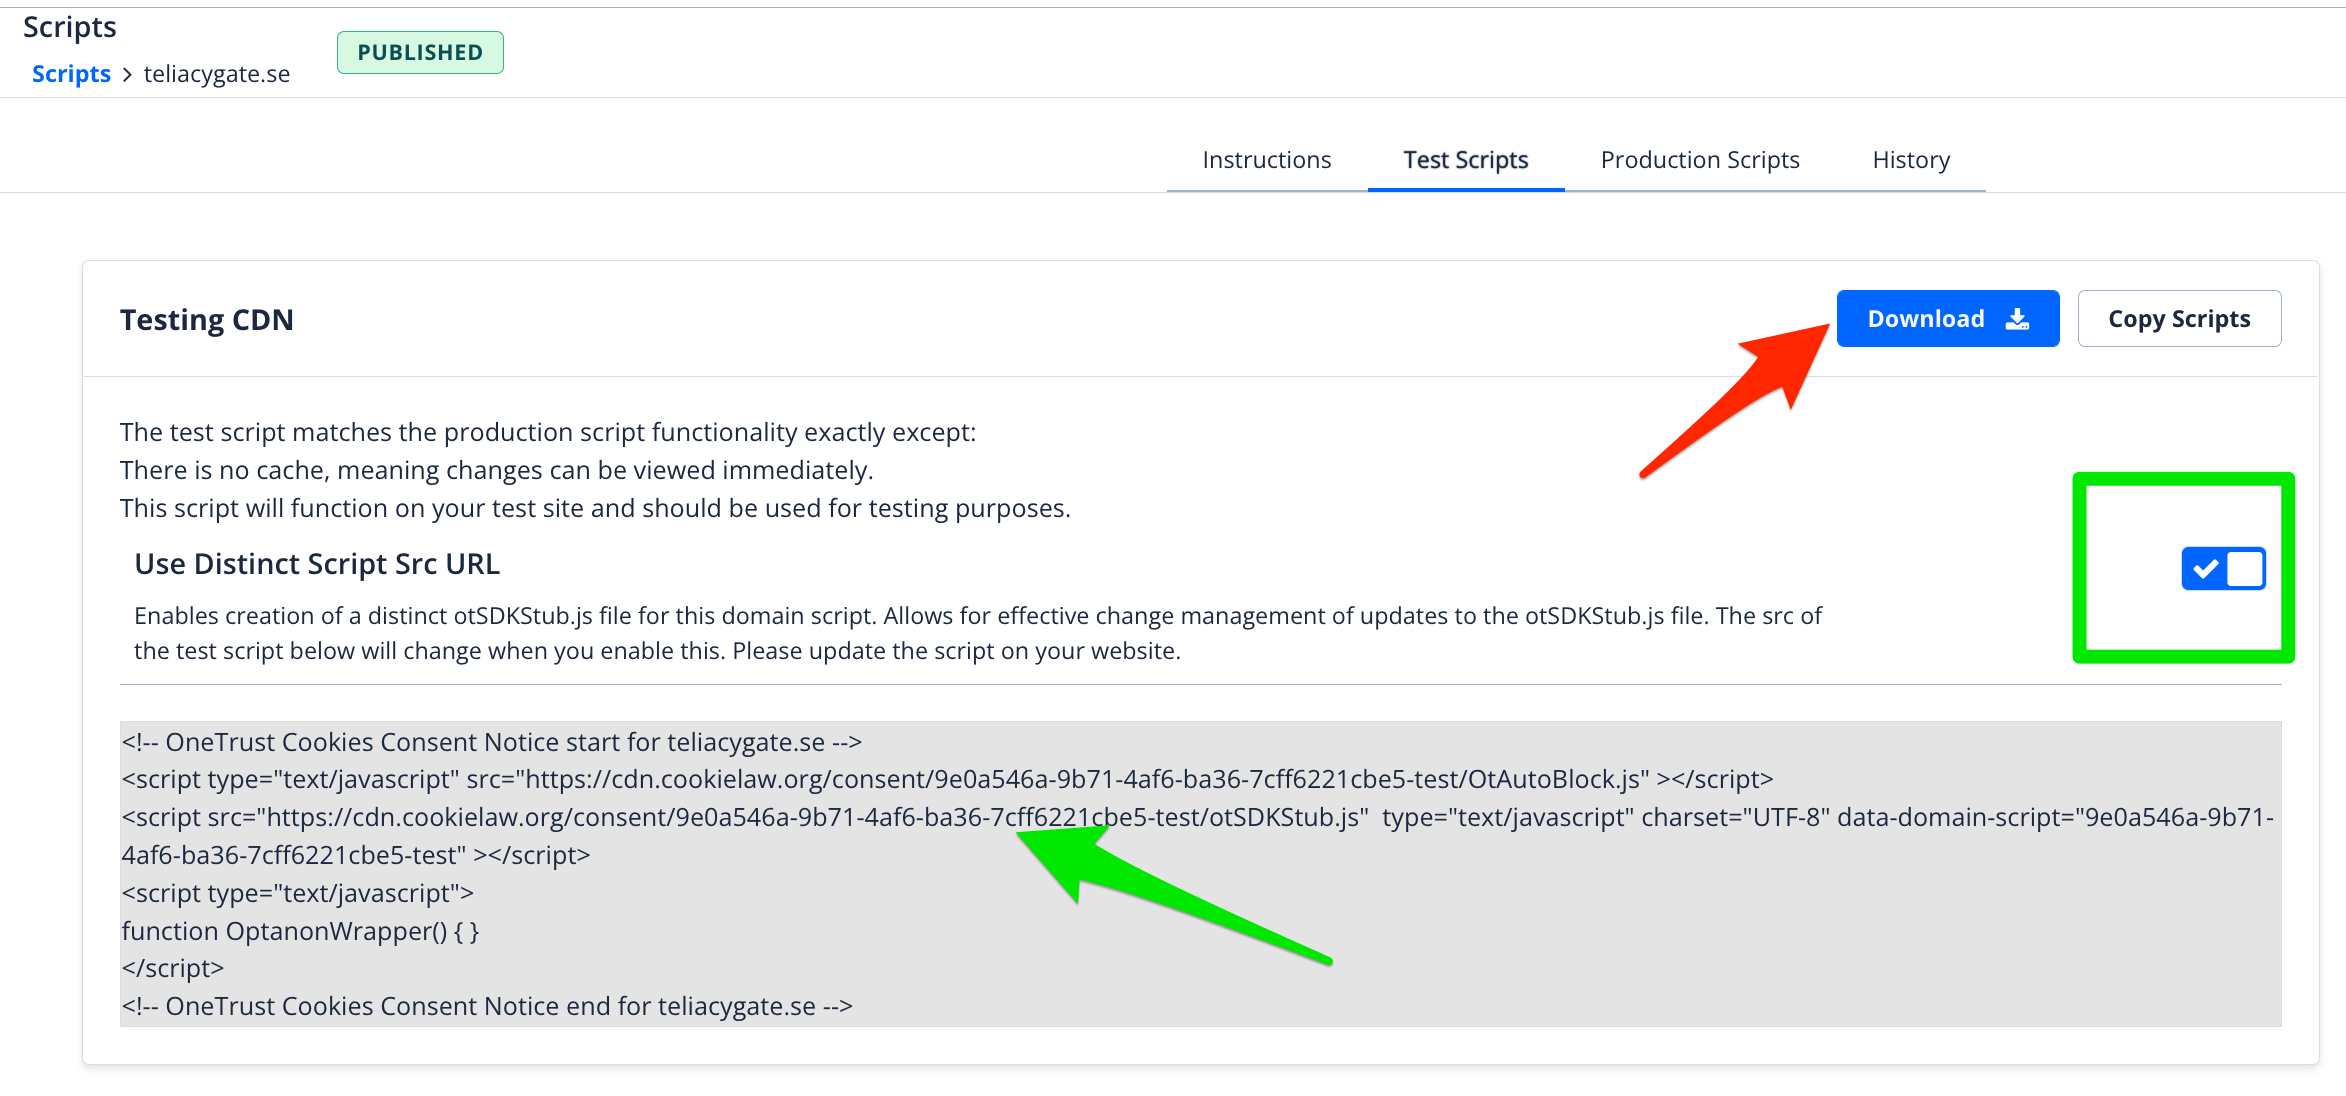Click the OtAutoBlock.js script line
The width and height of the screenshot is (2346, 1096).
(946, 779)
